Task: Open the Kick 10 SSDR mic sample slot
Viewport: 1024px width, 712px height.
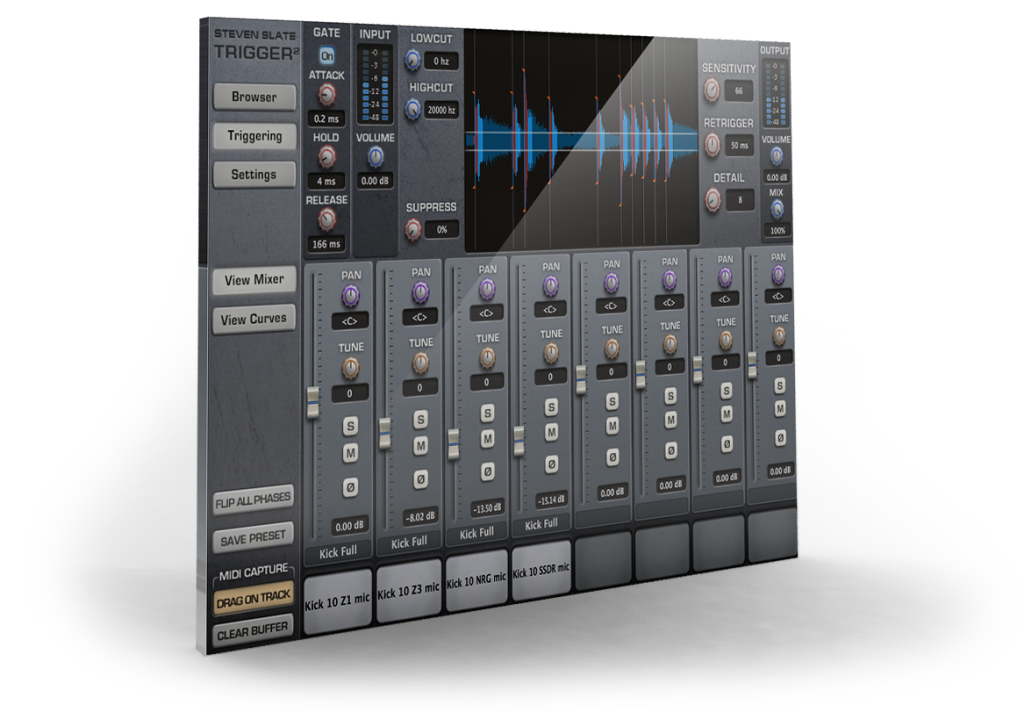Action: coord(541,574)
